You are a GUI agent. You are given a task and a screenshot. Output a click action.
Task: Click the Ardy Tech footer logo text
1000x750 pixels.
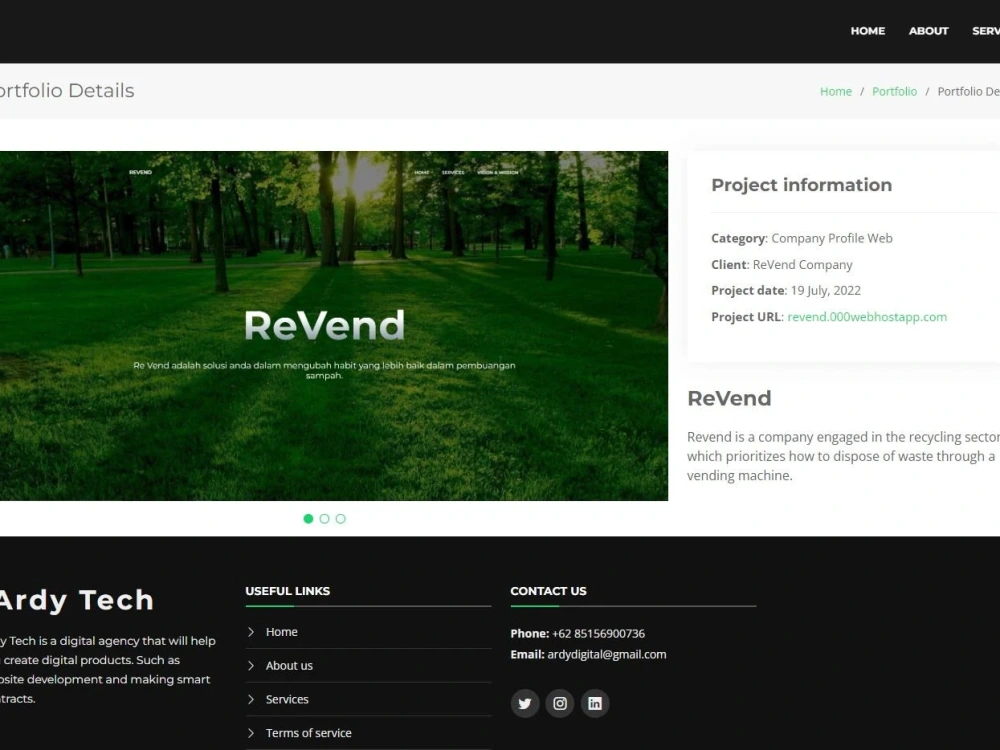pos(77,600)
